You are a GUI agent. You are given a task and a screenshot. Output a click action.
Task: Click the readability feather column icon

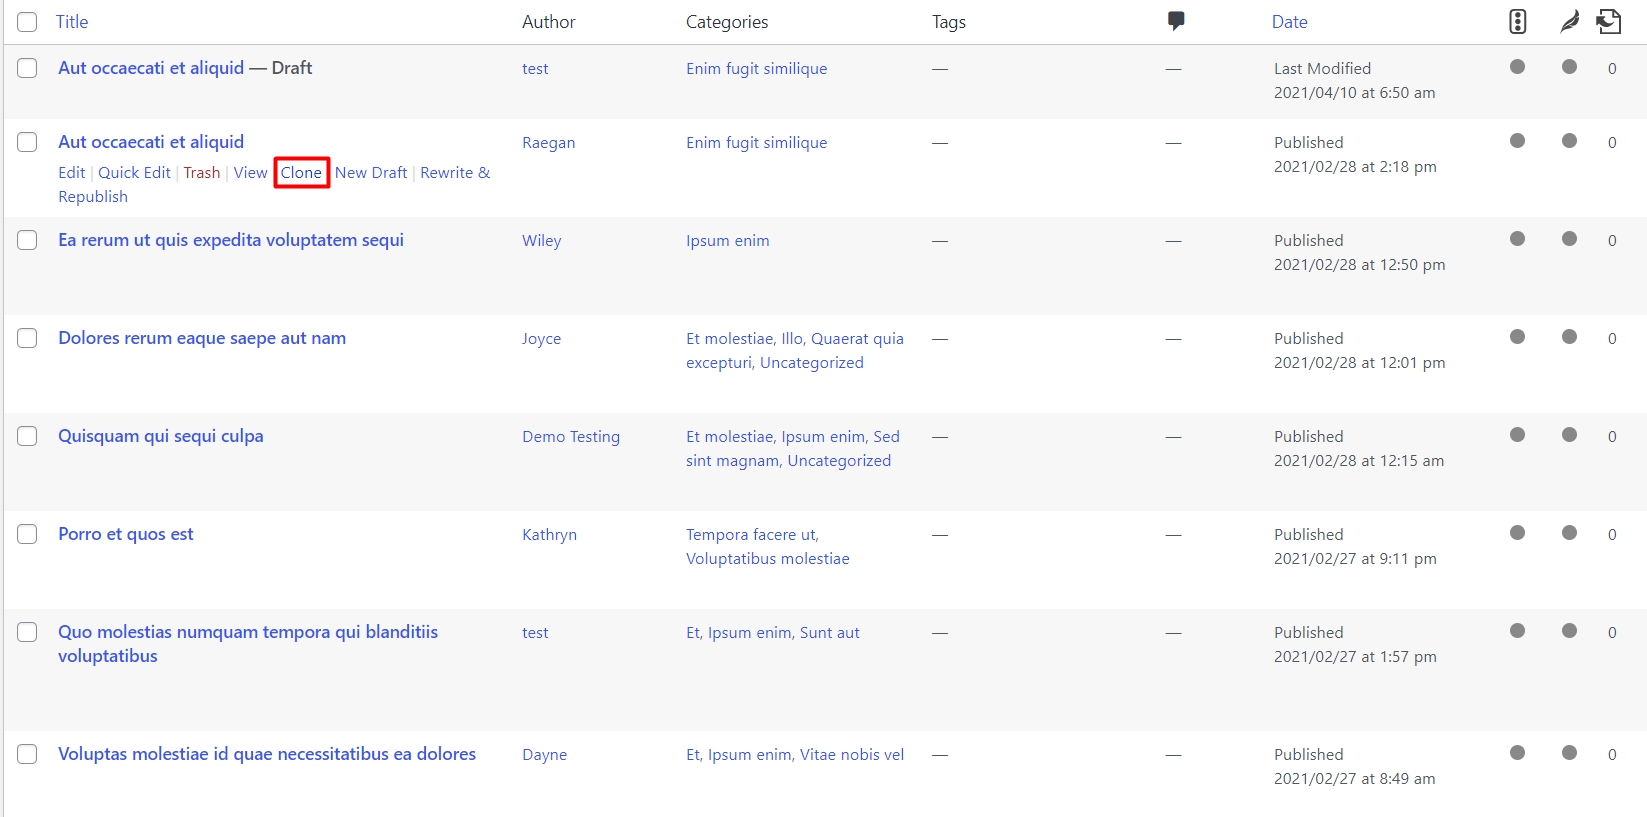click(x=1570, y=21)
